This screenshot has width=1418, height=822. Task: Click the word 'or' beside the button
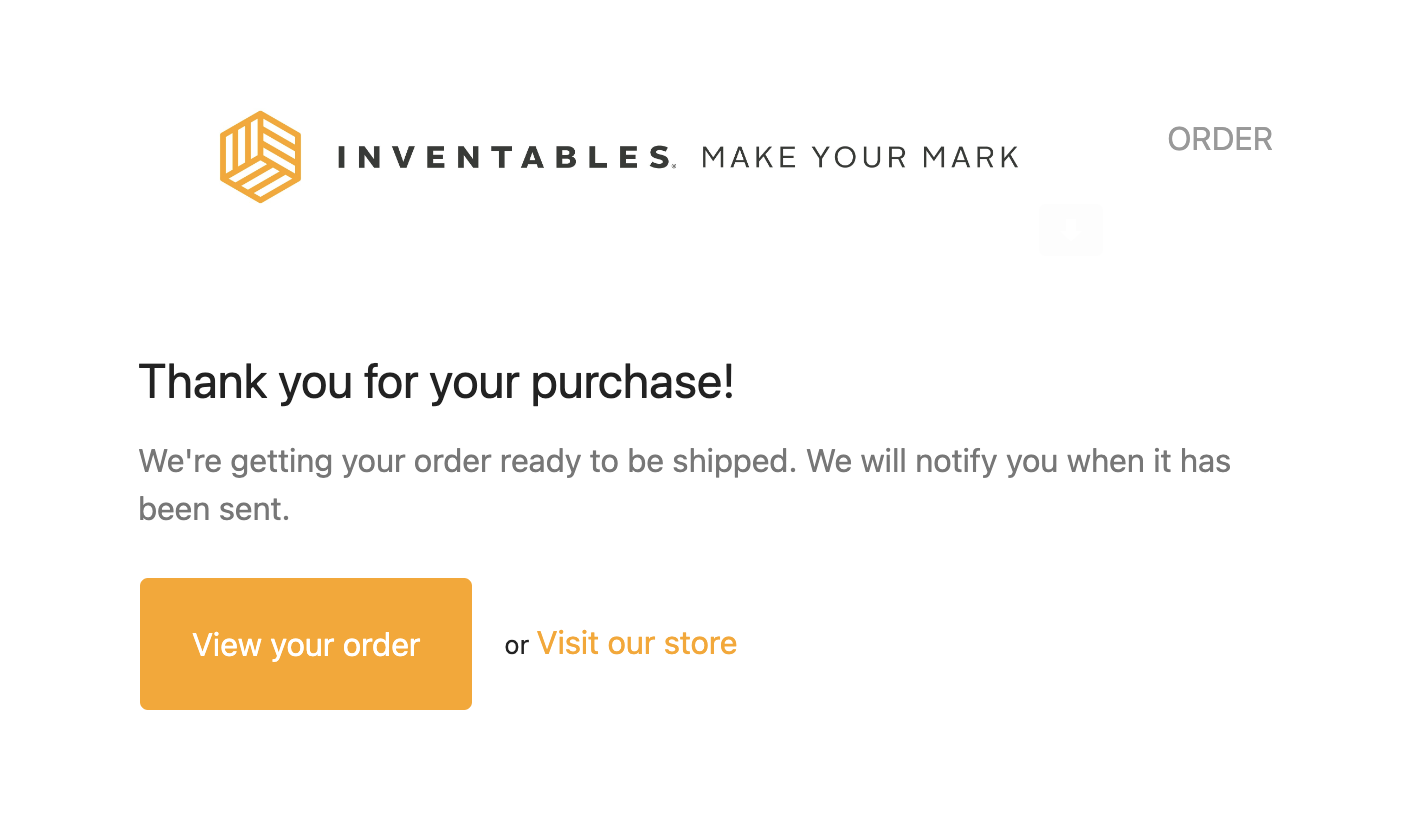pos(516,646)
